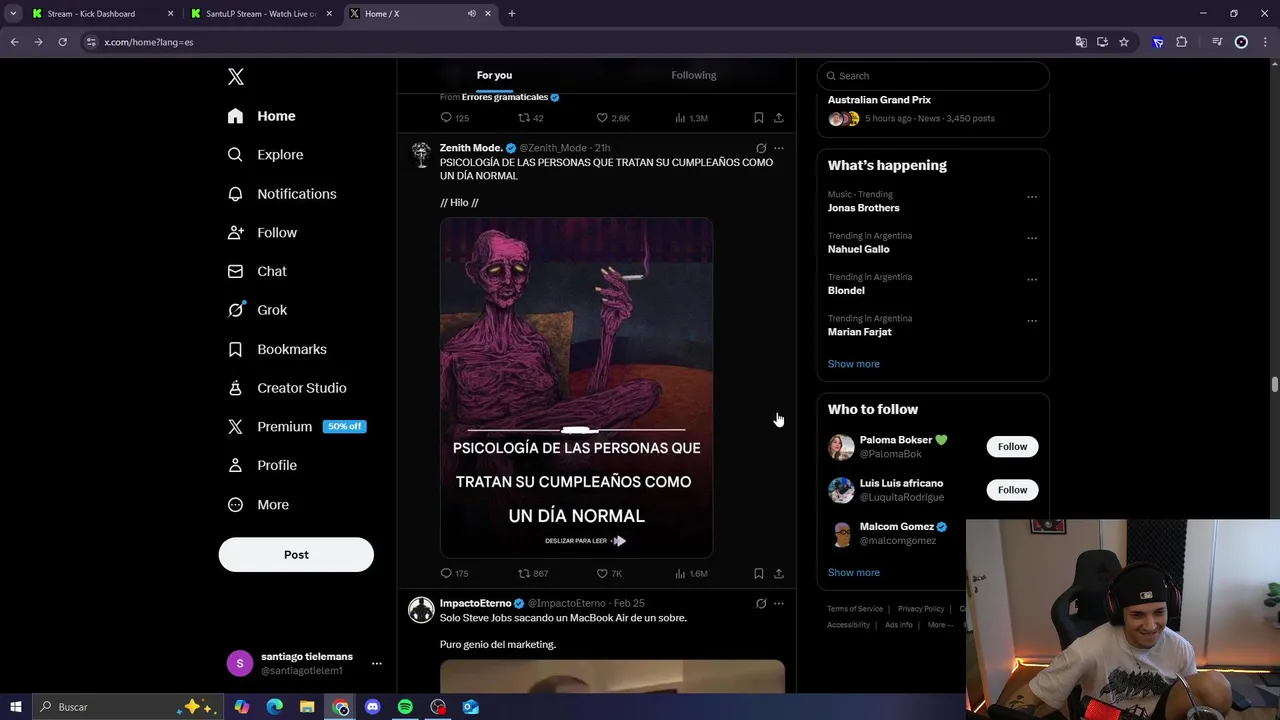
Task: Bookmark this page with the star
Action: click(x=1124, y=42)
